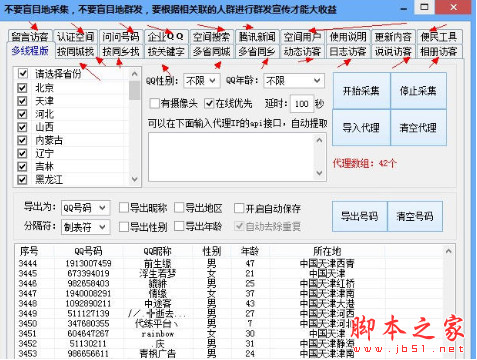The height and width of the screenshot is (360, 477).
Task: Click the 所在地 column header
Action: (327, 251)
